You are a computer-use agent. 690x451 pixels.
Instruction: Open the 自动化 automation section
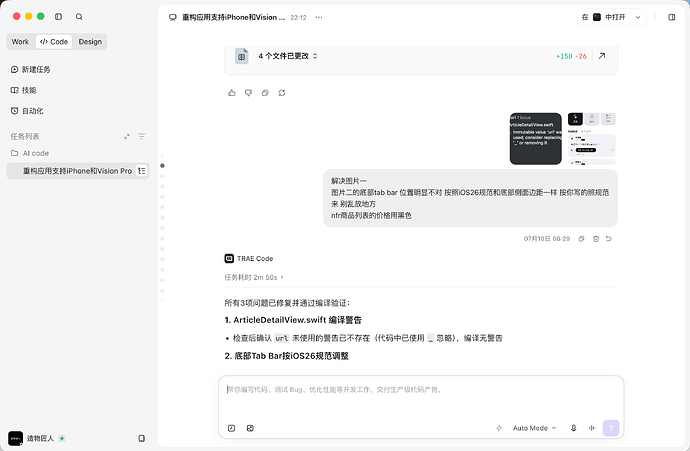tap(27, 111)
